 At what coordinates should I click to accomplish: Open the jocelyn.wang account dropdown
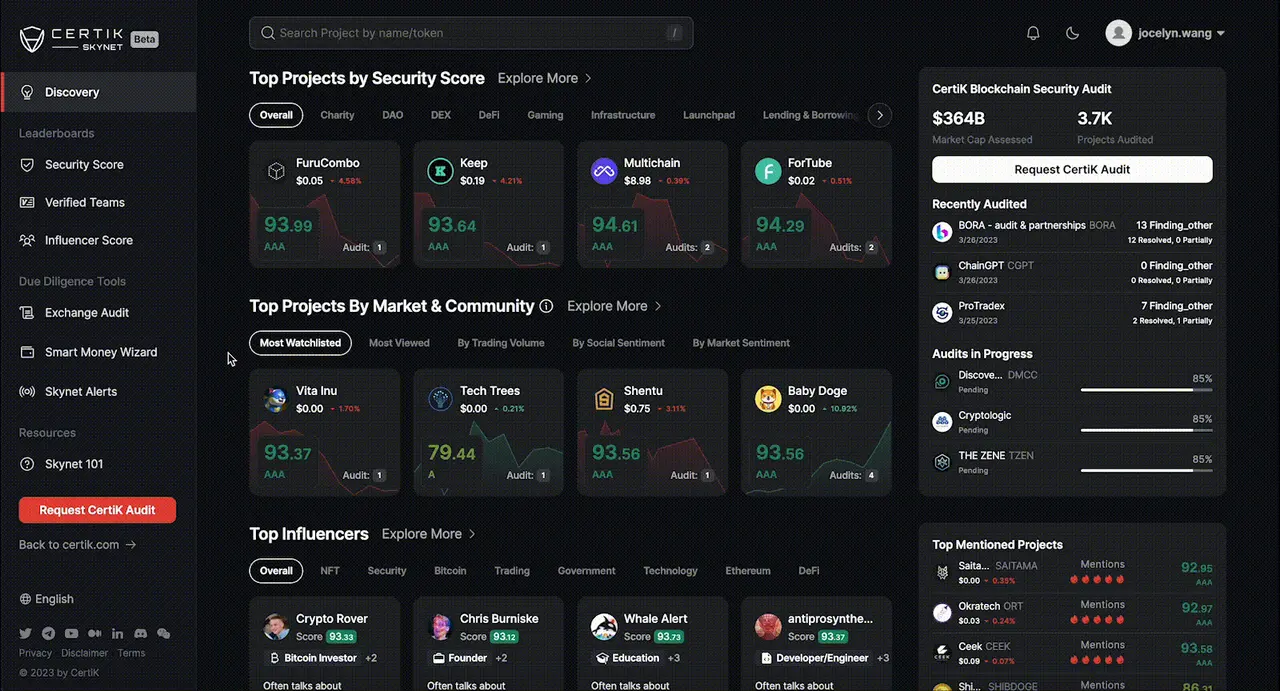(x=1166, y=33)
